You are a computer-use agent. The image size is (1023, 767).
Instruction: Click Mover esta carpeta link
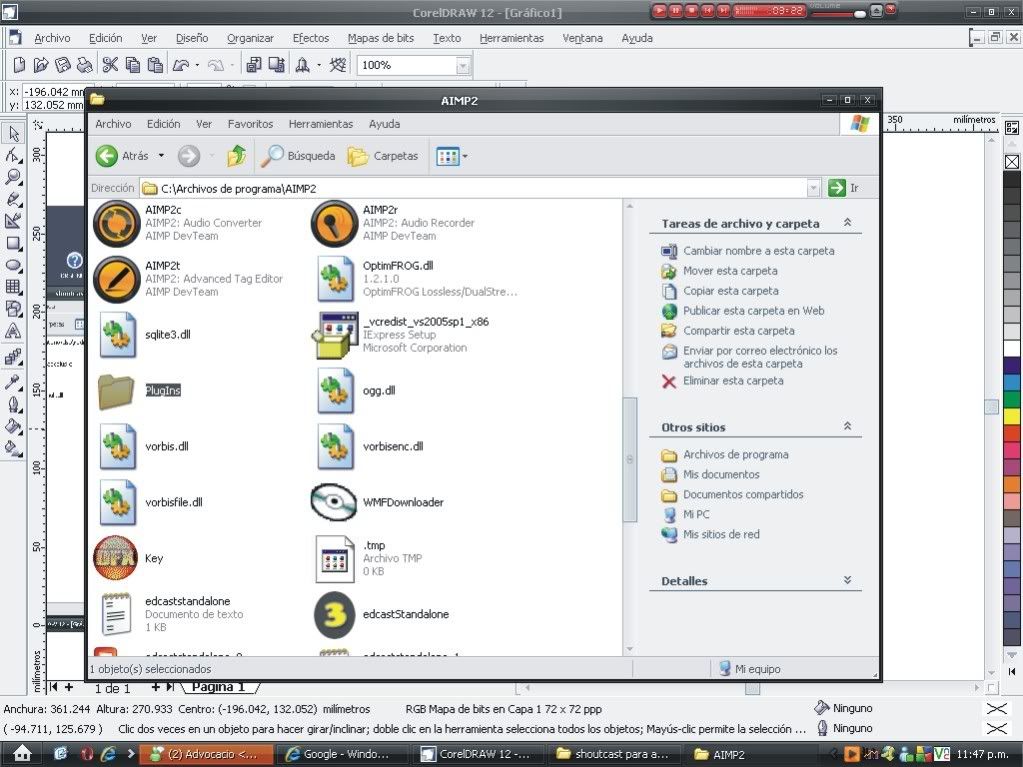pos(730,271)
